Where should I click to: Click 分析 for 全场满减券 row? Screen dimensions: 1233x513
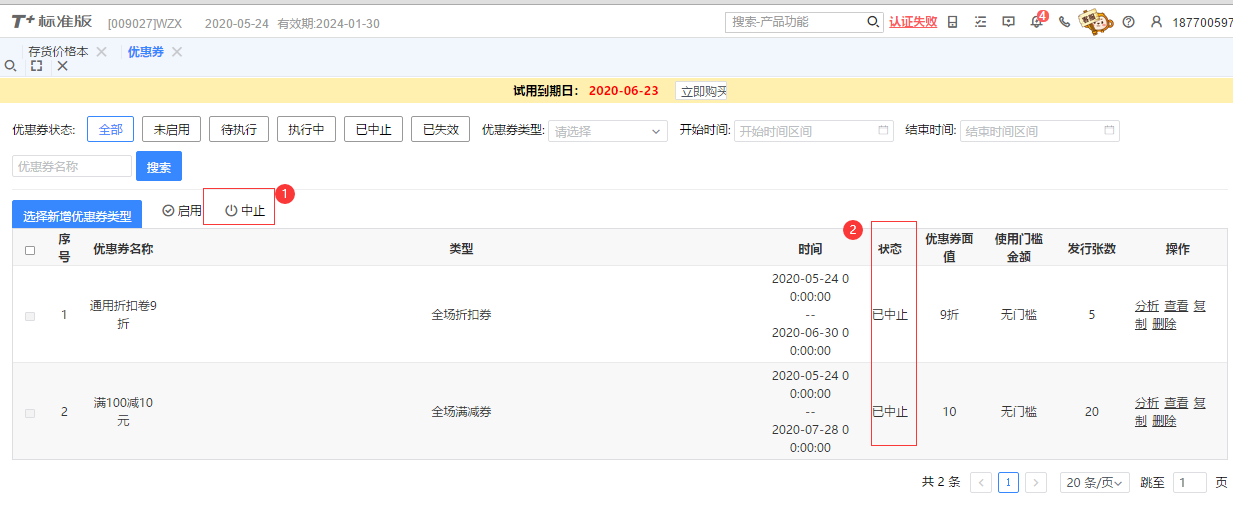tap(1147, 403)
